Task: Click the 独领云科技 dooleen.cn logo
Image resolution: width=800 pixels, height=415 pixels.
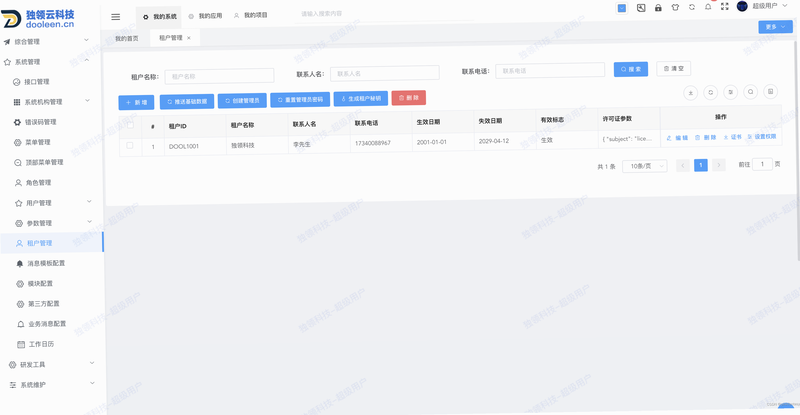Action: [38, 19]
